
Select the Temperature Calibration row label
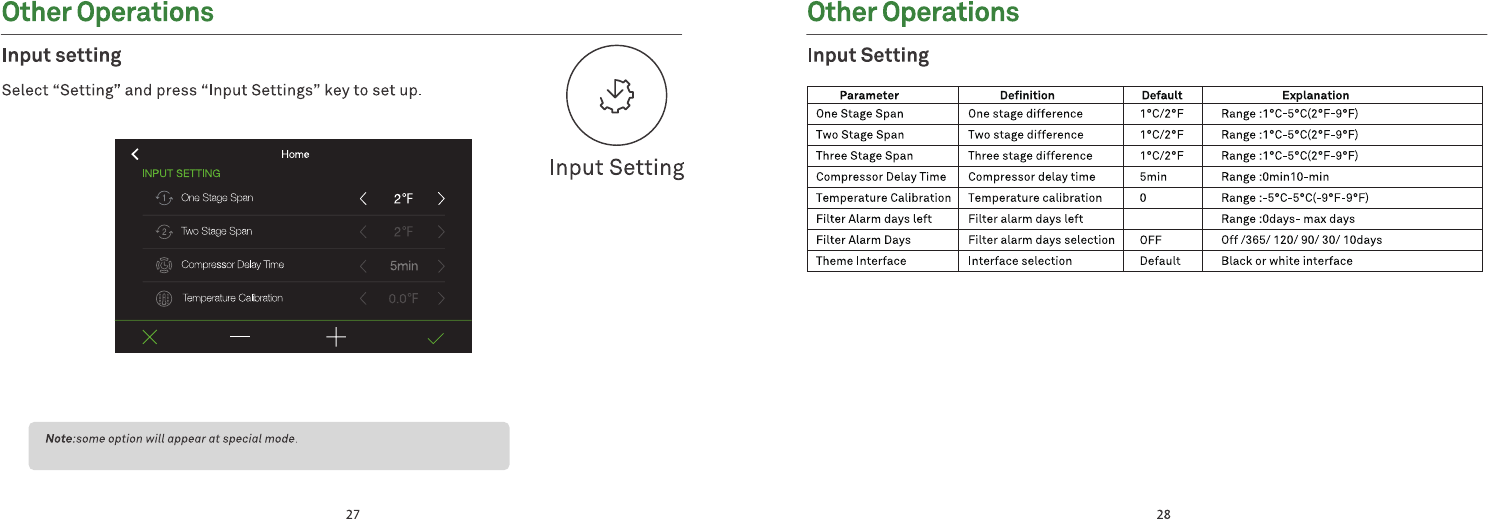pyautogui.click(x=232, y=298)
